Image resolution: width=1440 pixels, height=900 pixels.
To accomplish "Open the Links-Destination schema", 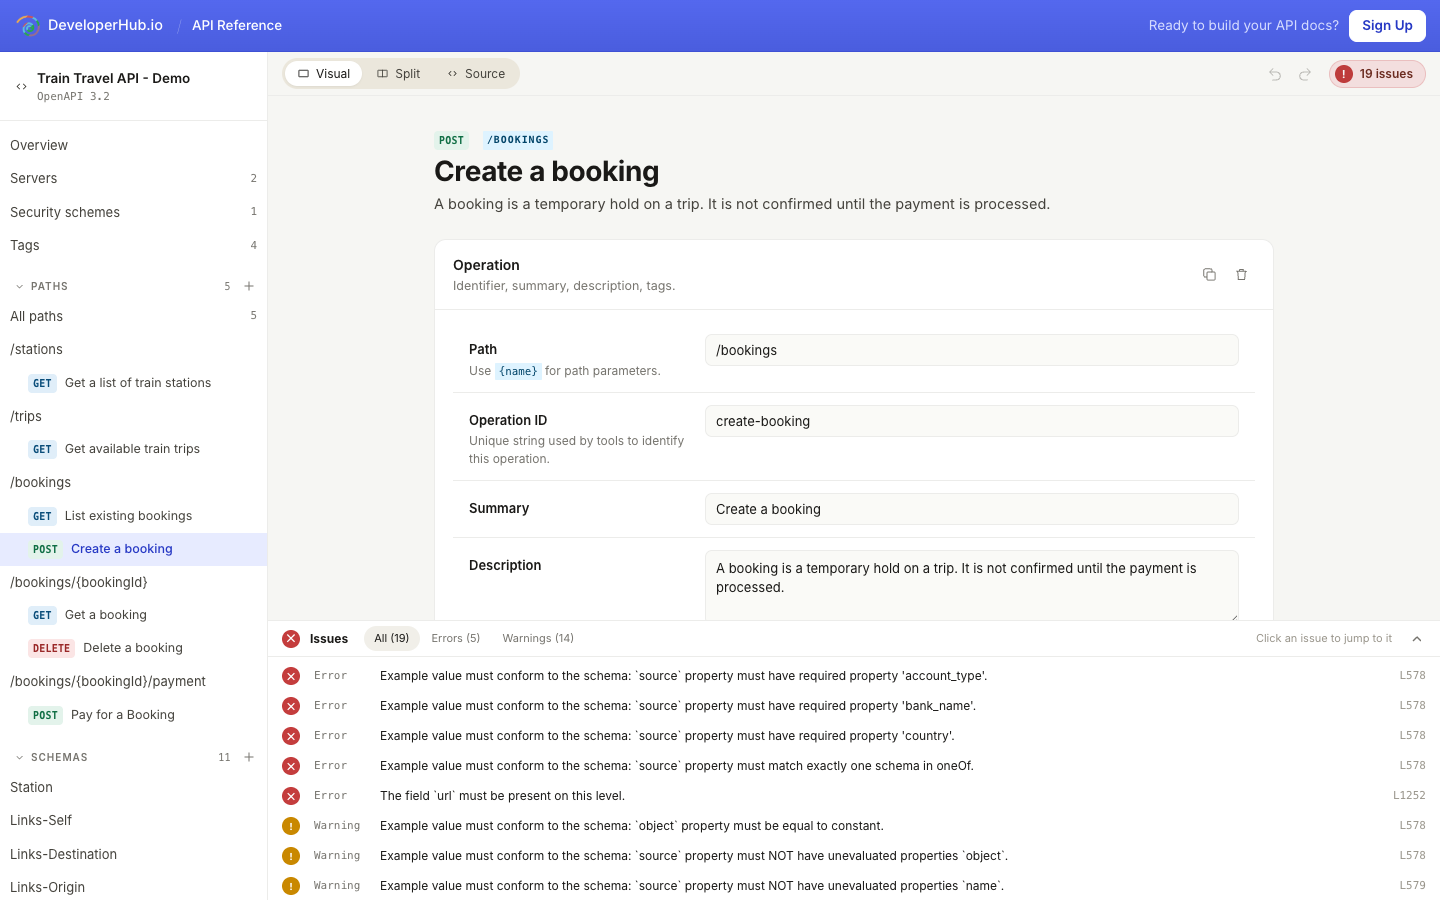I will 133,854.
